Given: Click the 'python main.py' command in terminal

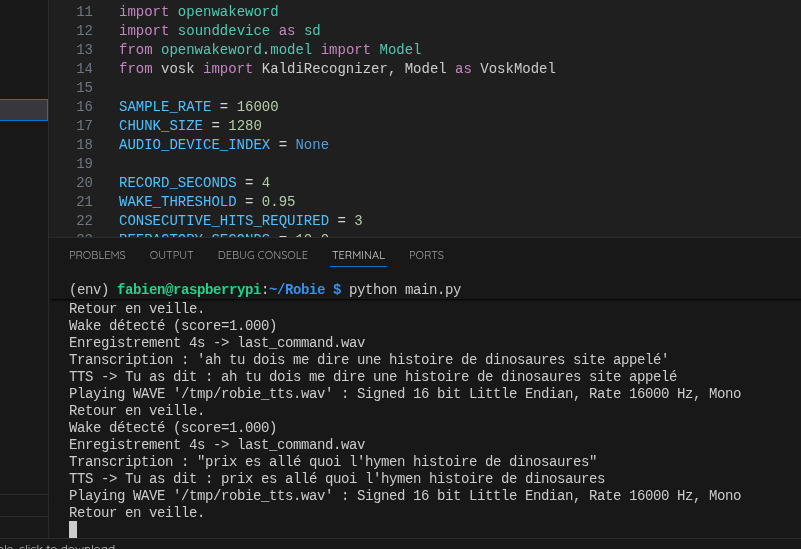Looking at the screenshot, I should point(405,290).
